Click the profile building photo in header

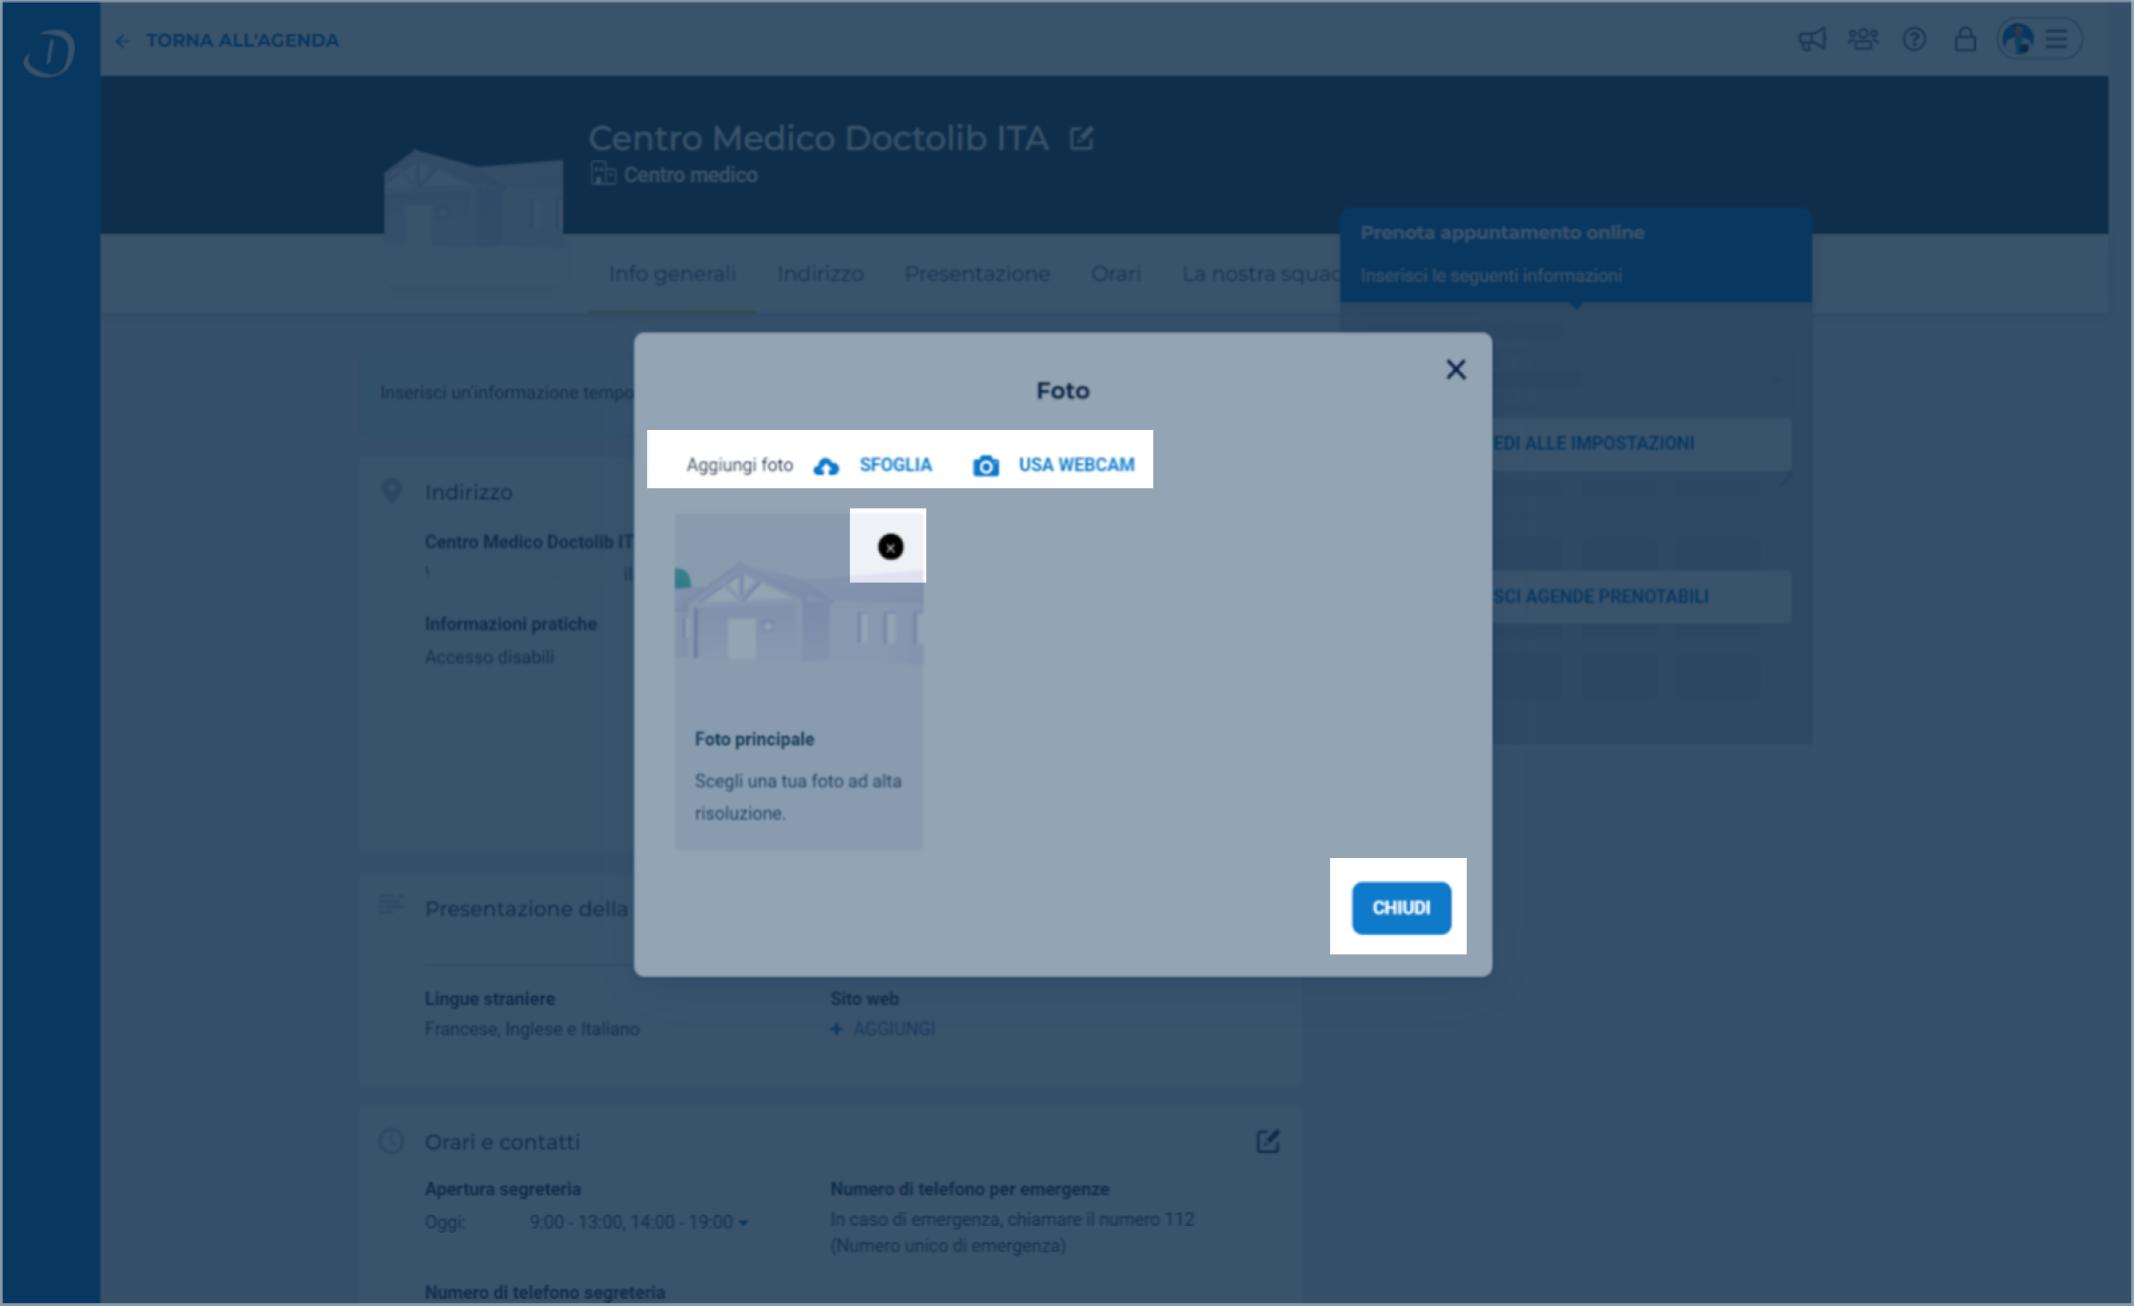[x=474, y=220]
